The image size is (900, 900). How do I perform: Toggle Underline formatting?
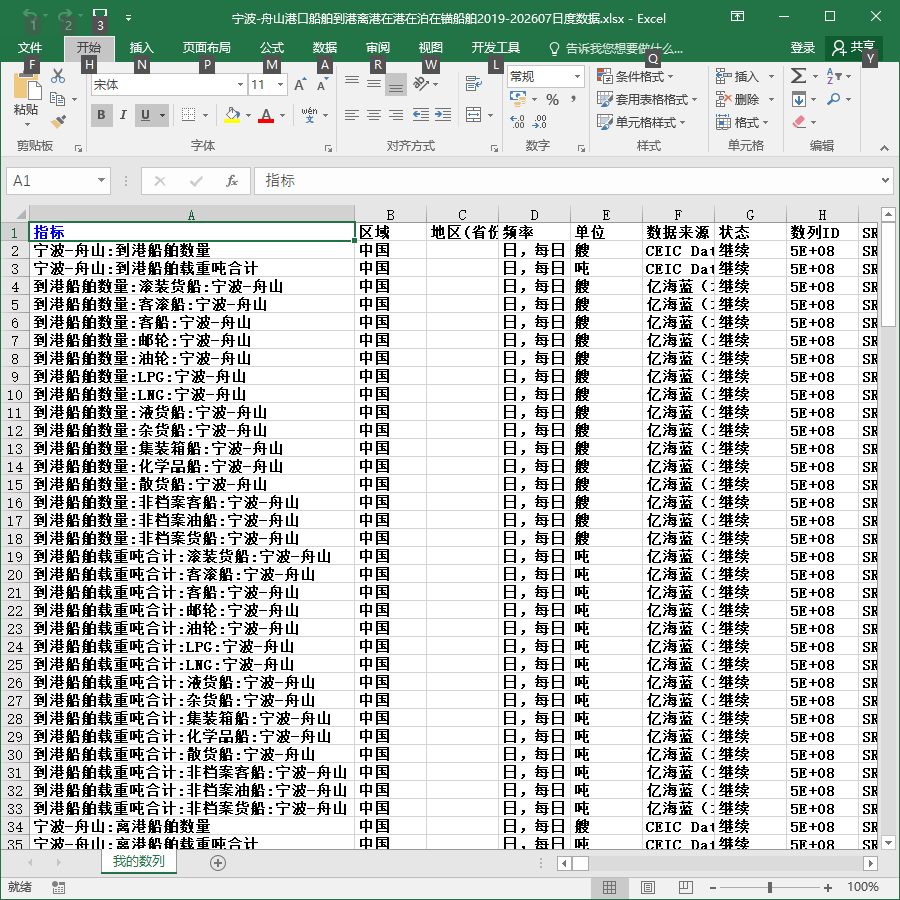(145, 115)
